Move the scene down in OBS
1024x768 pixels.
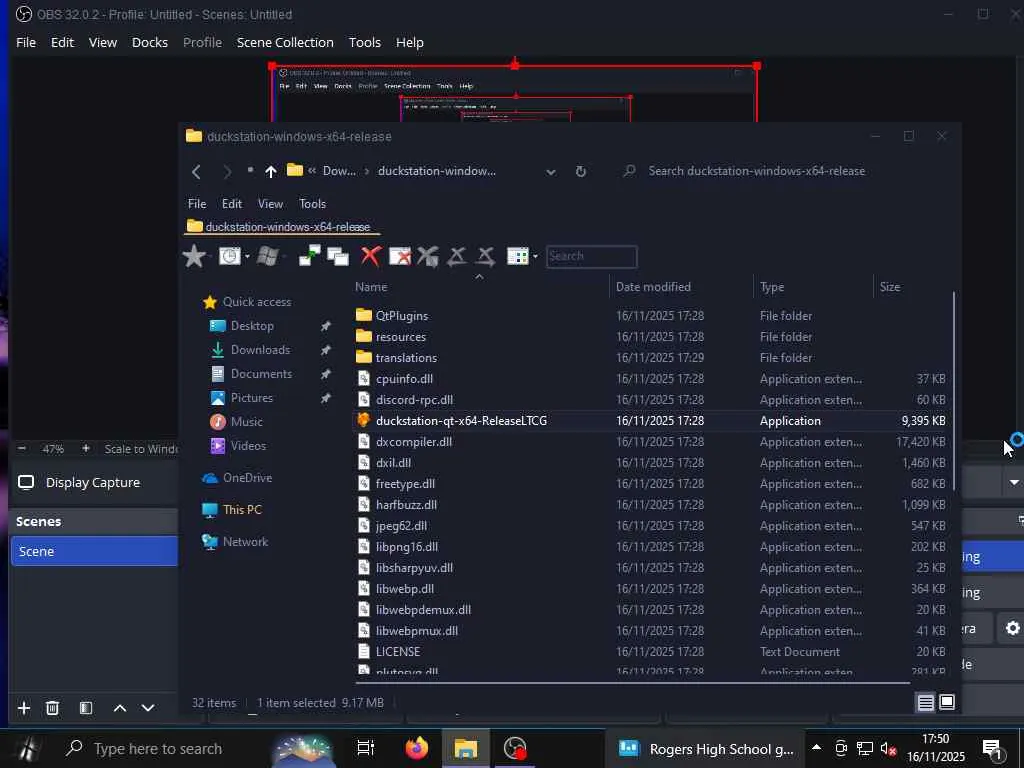(x=148, y=708)
